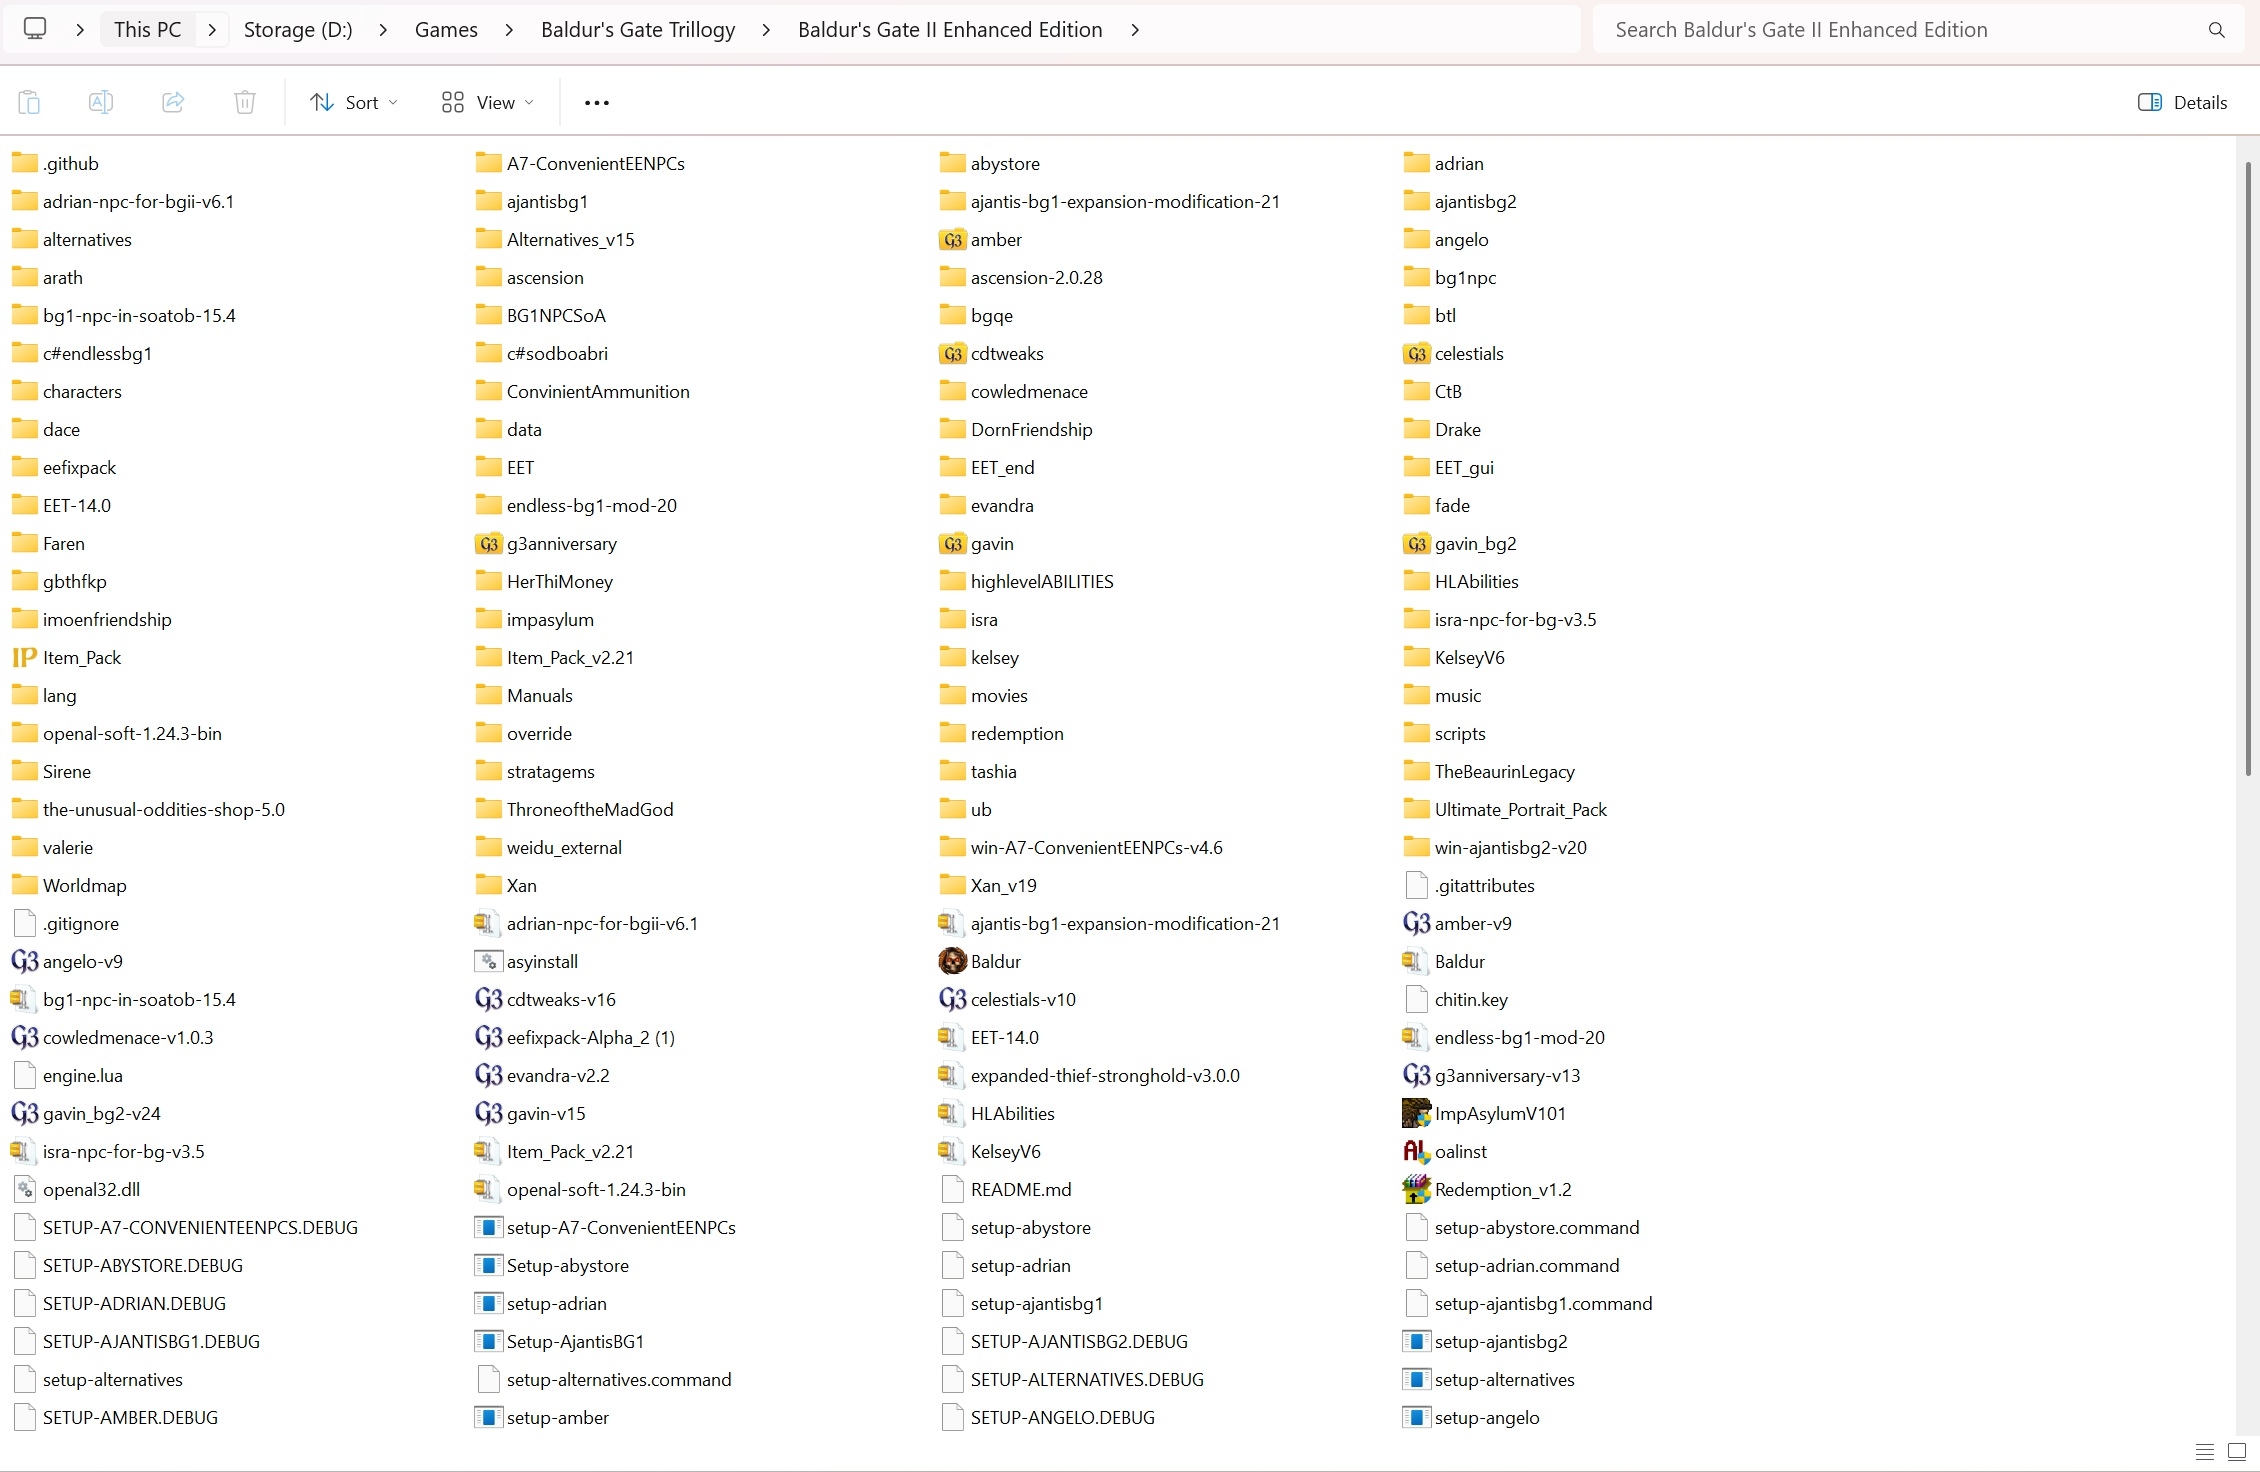Select the ThroneoftheMadGod folder
Image resolution: width=2260 pixels, height=1472 pixels.
pyautogui.click(x=574, y=810)
